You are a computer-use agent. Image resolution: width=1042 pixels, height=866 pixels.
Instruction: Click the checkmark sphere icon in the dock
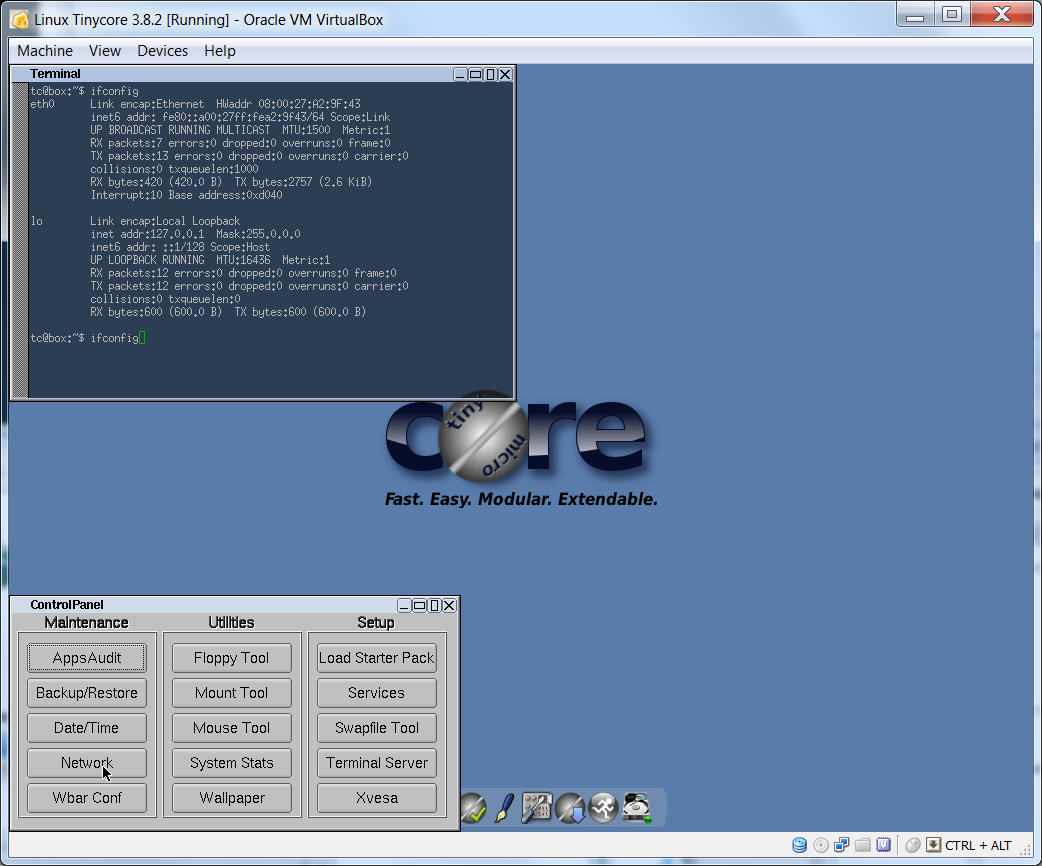(474, 808)
